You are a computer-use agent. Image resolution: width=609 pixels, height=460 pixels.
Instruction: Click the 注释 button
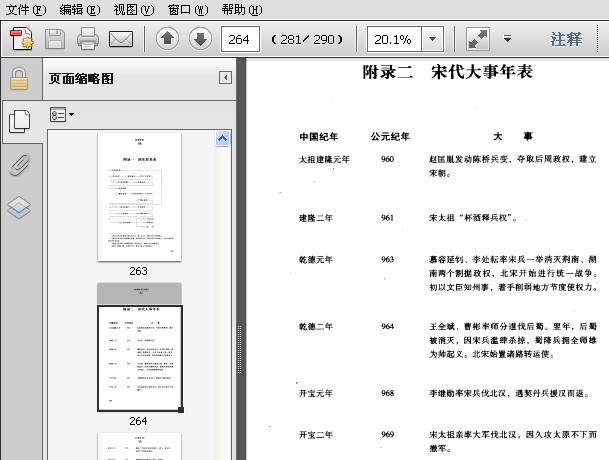(x=566, y=39)
